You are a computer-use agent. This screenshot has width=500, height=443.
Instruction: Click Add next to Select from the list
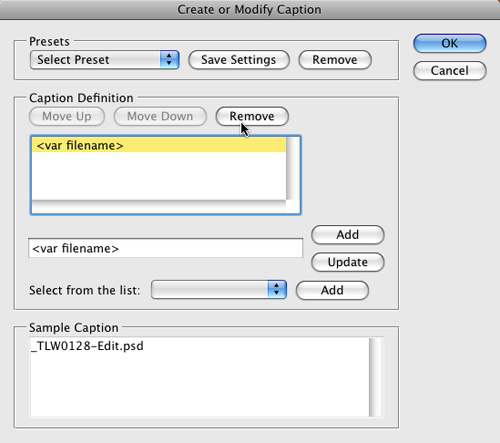coord(332,290)
